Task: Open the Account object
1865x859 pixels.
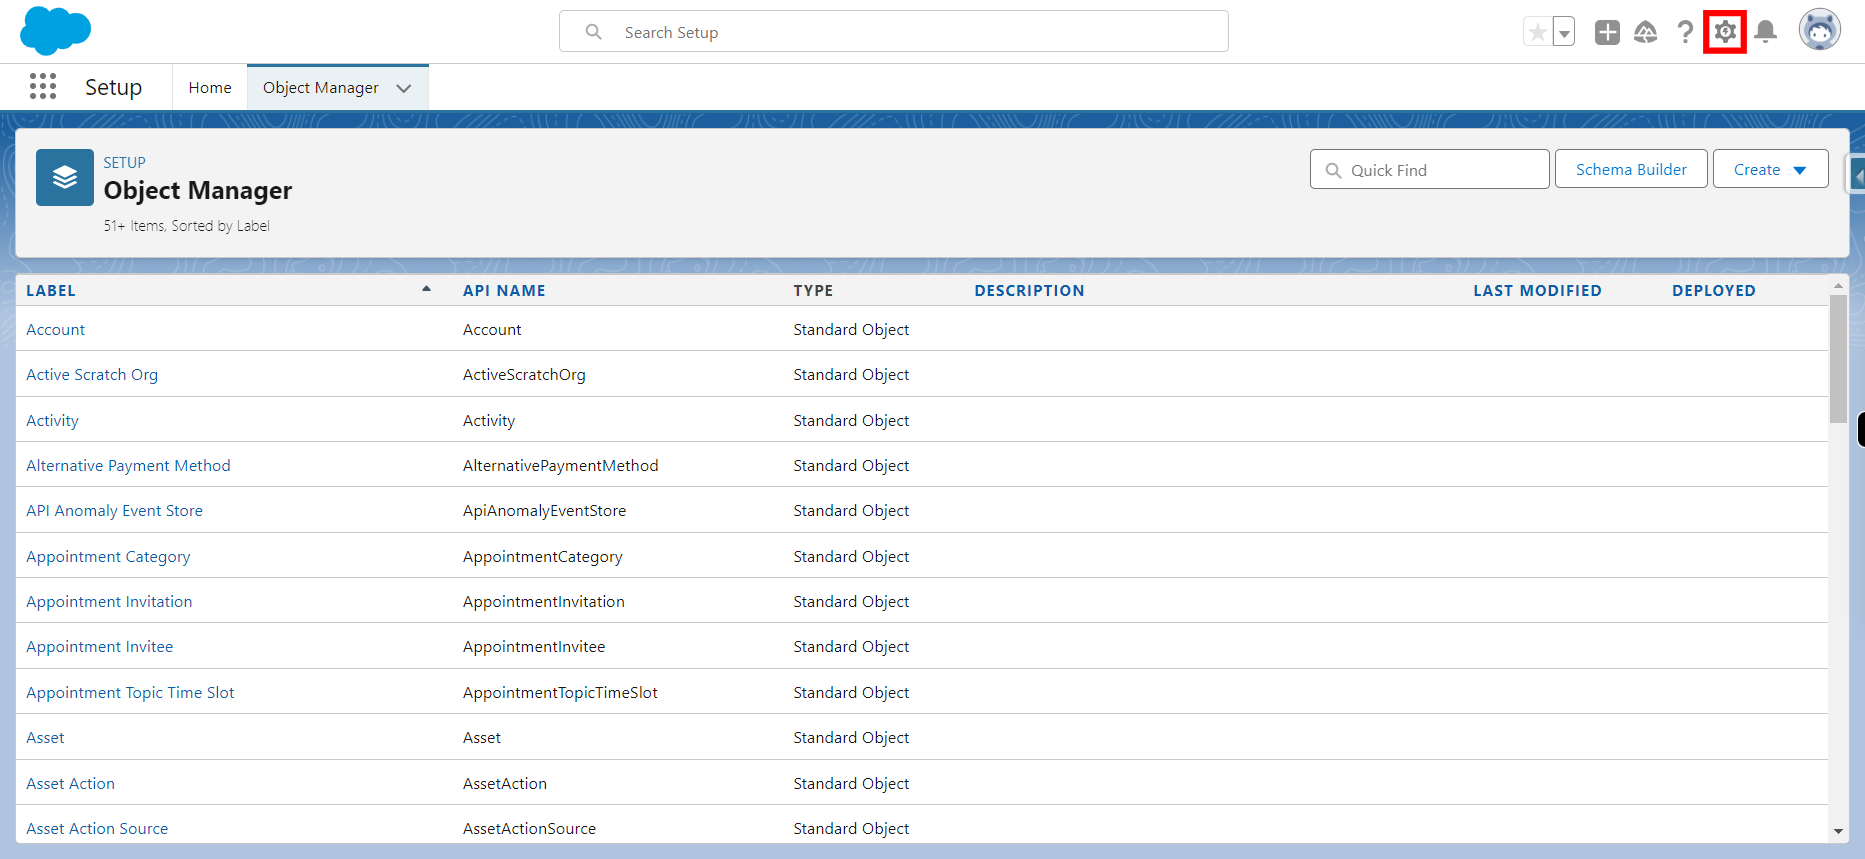Action: click(56, 329)
